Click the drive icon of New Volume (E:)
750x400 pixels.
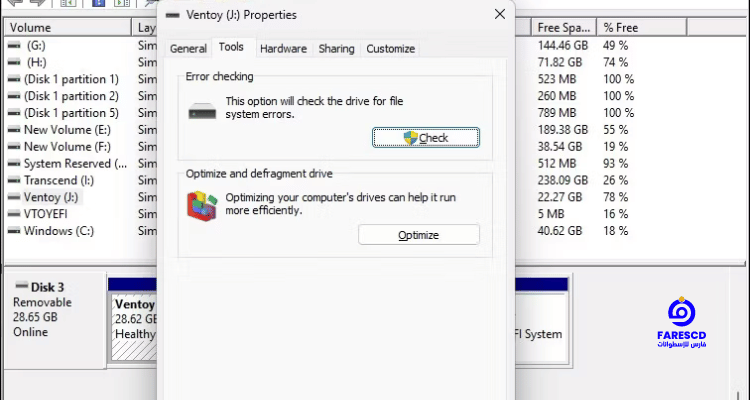coord(14,130)
